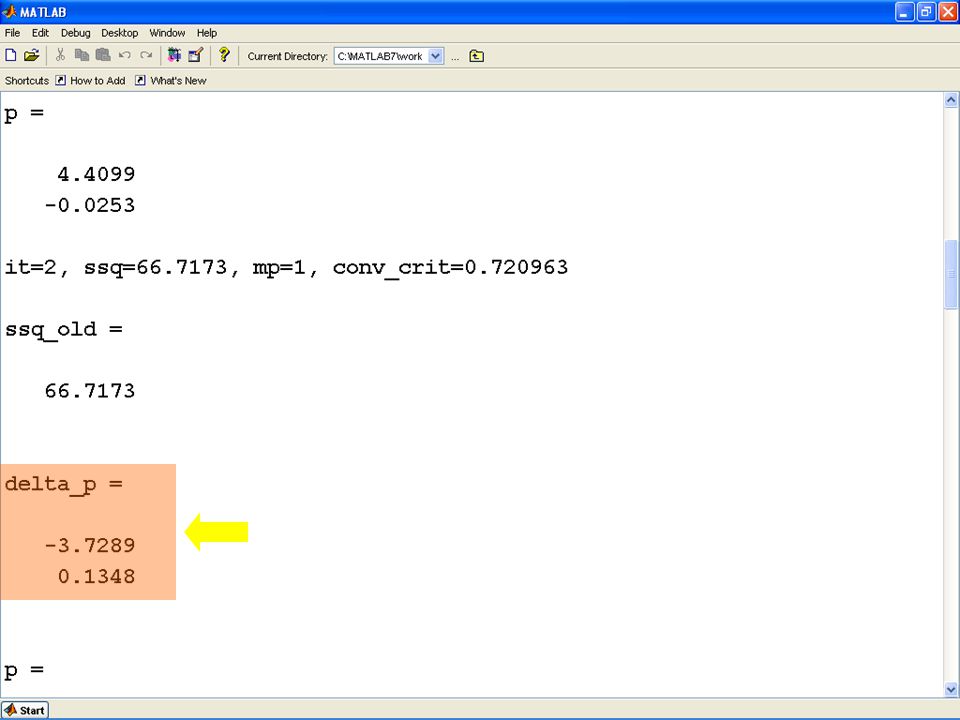The height and width of the screenshot is (720, 960).
Task: Cut selection with the scissors icon
Action: (60, 56)
